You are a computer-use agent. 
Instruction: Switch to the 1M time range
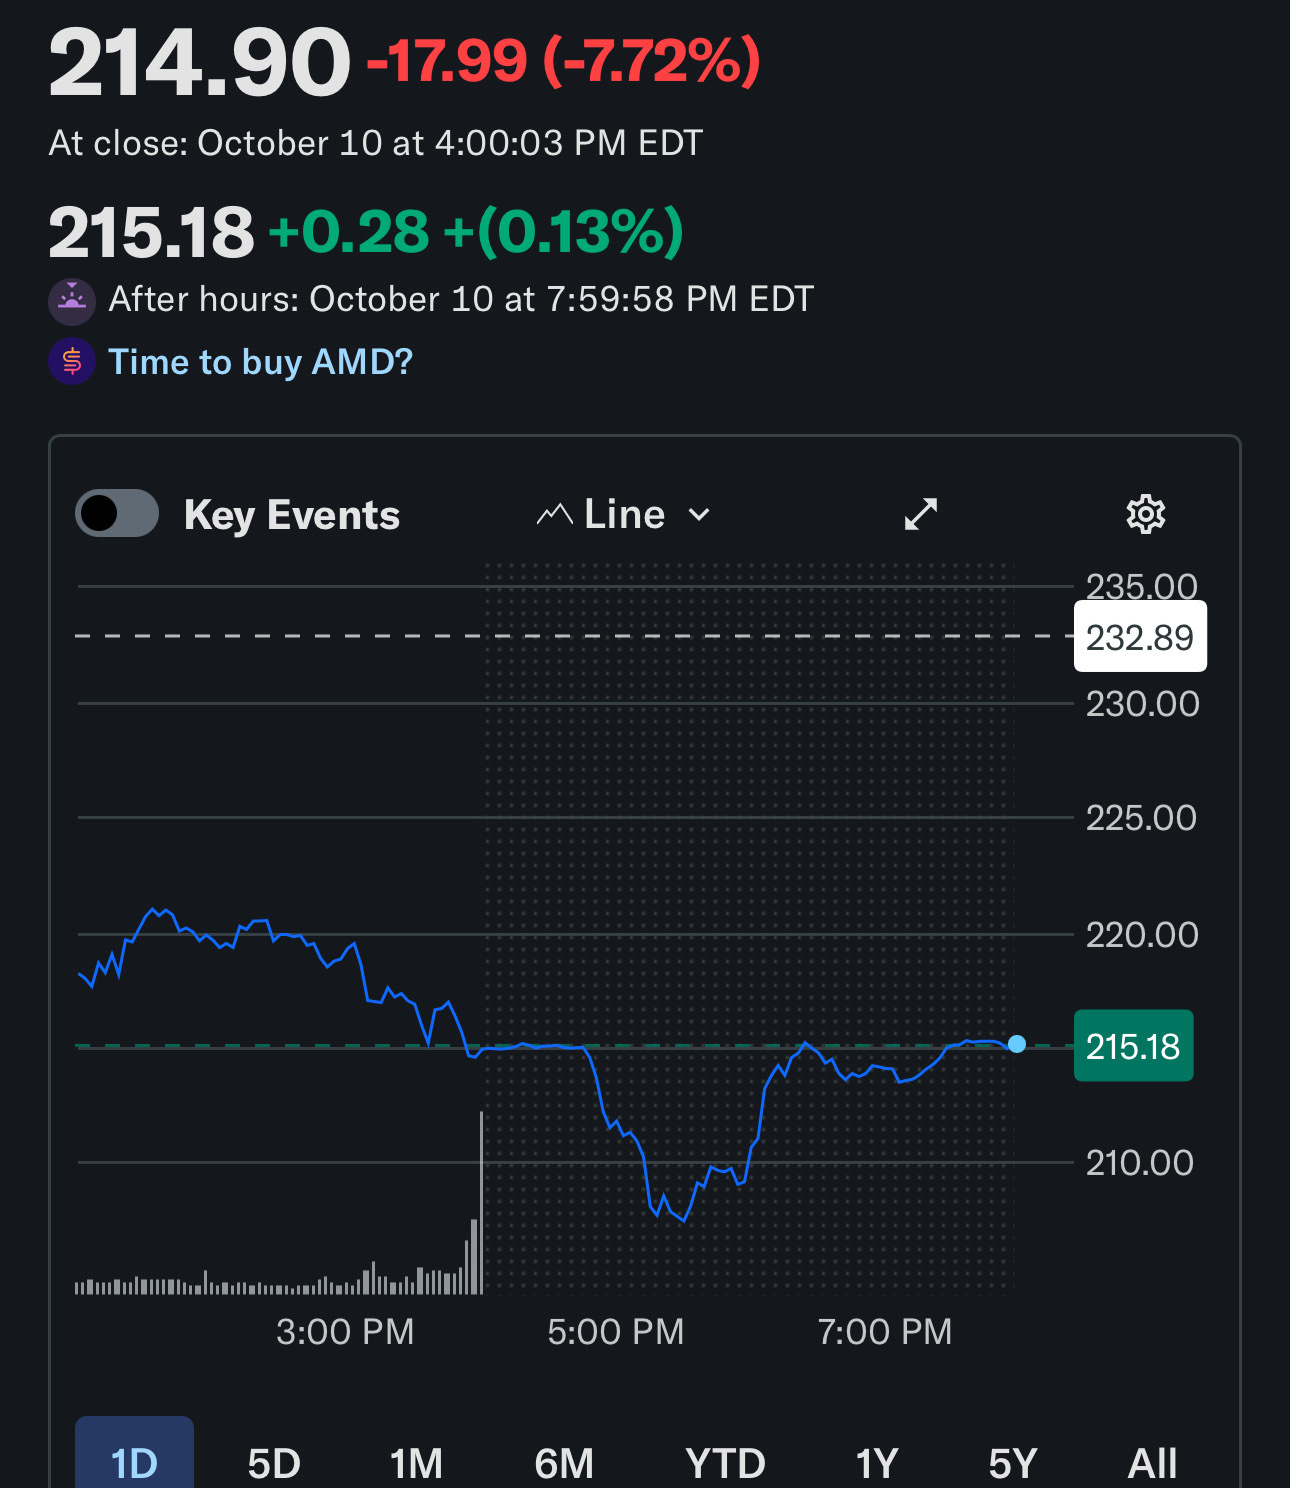(x=416, y=1462)
